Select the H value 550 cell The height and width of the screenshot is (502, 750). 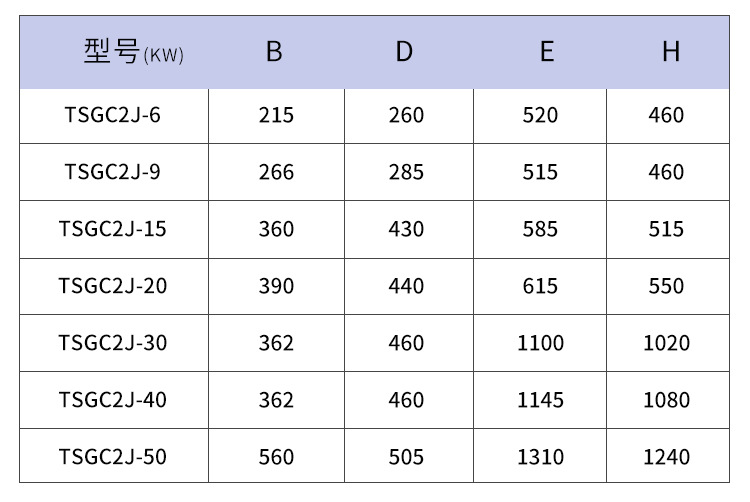[x=666, y=286]
